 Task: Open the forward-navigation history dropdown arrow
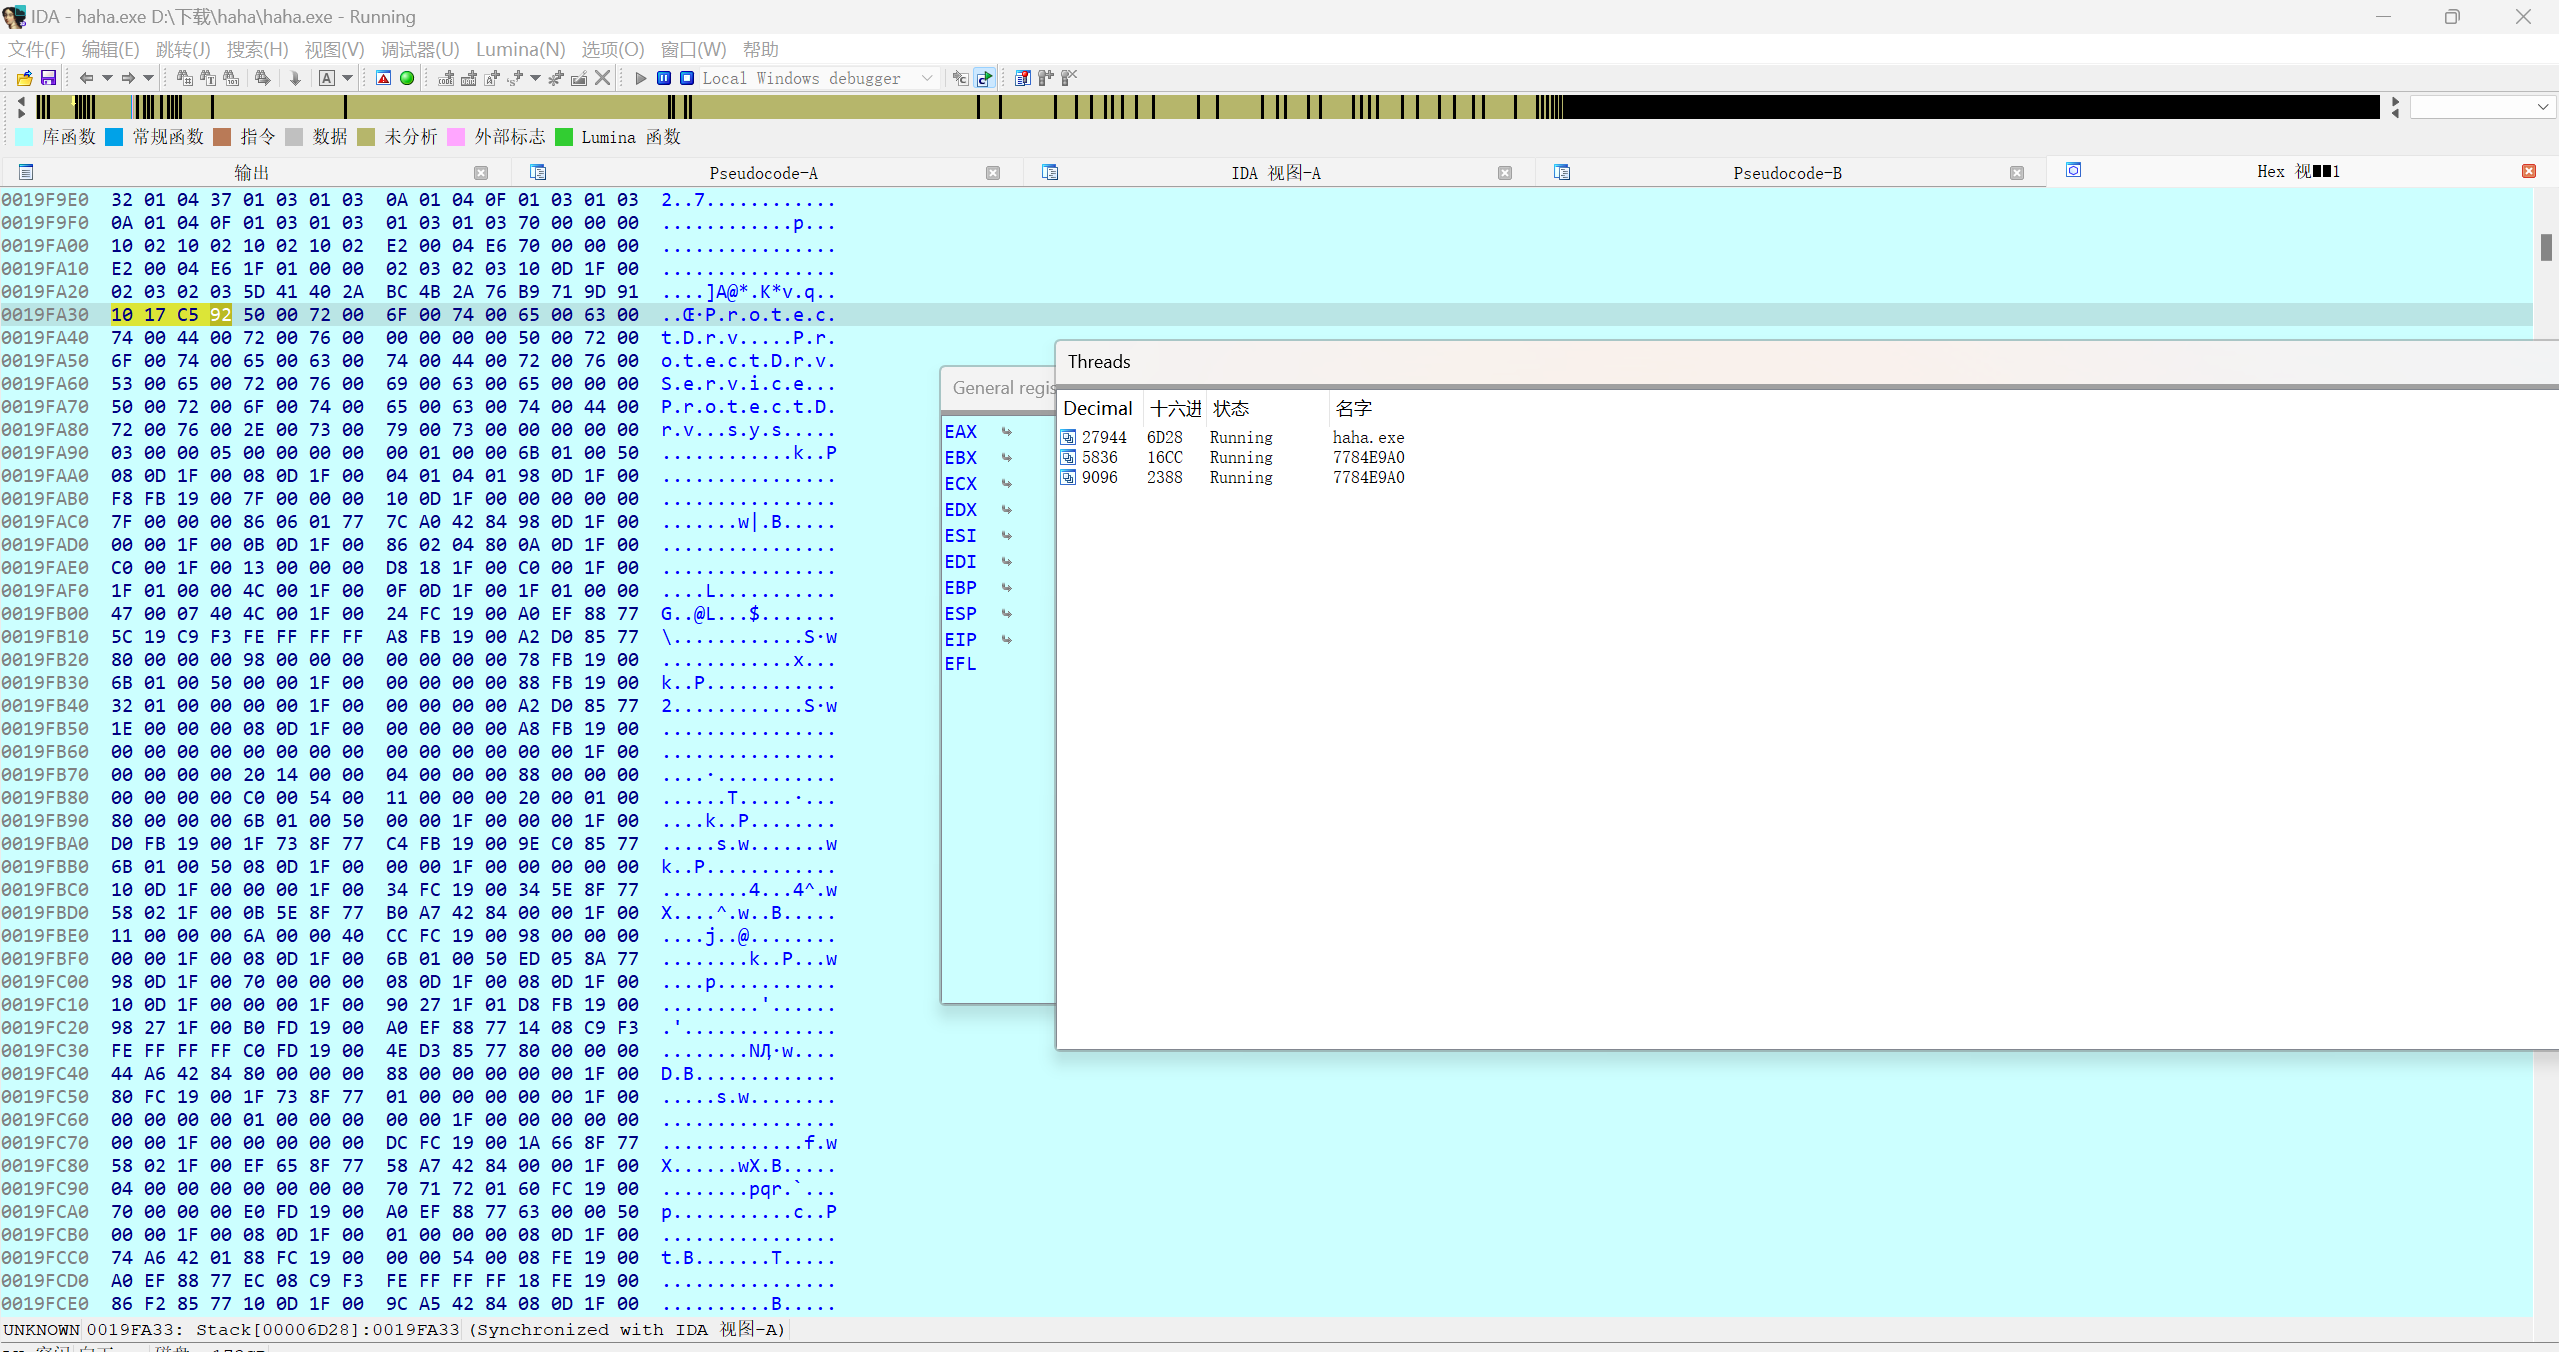149,78
